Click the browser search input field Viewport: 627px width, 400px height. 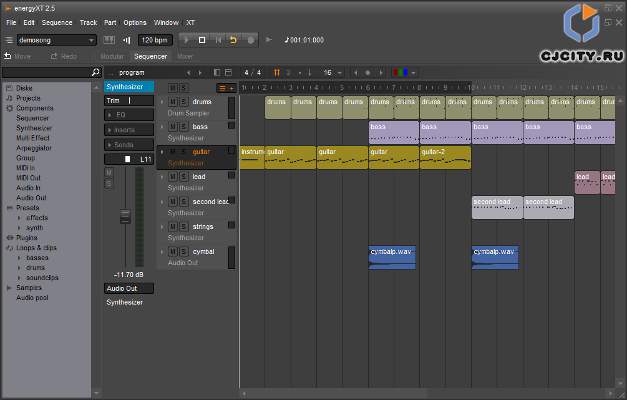point(46,72)
